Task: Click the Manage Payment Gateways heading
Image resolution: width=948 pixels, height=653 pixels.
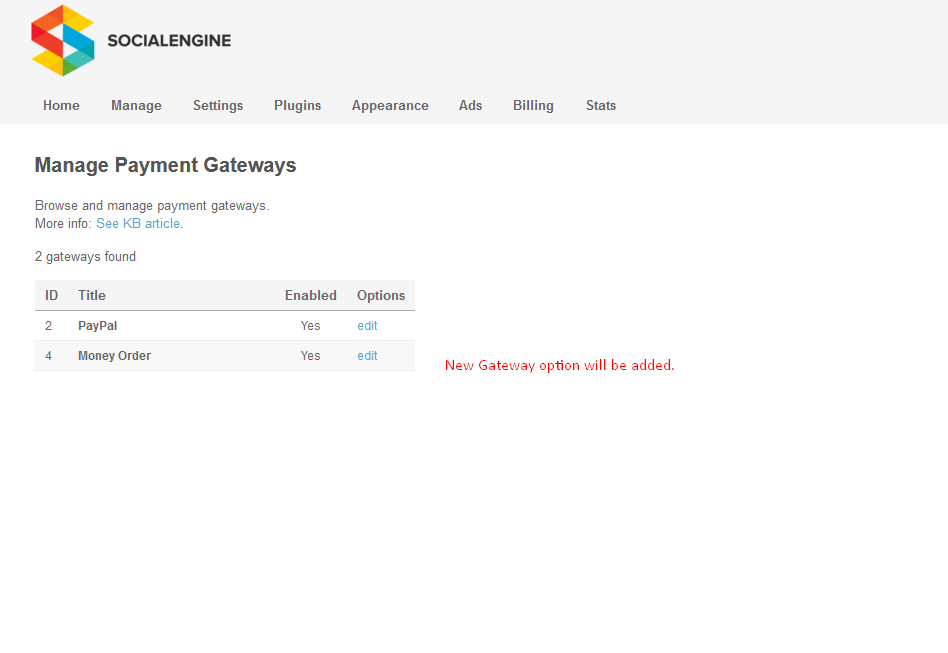Action: pyautogui.click(x=165, y=165)
